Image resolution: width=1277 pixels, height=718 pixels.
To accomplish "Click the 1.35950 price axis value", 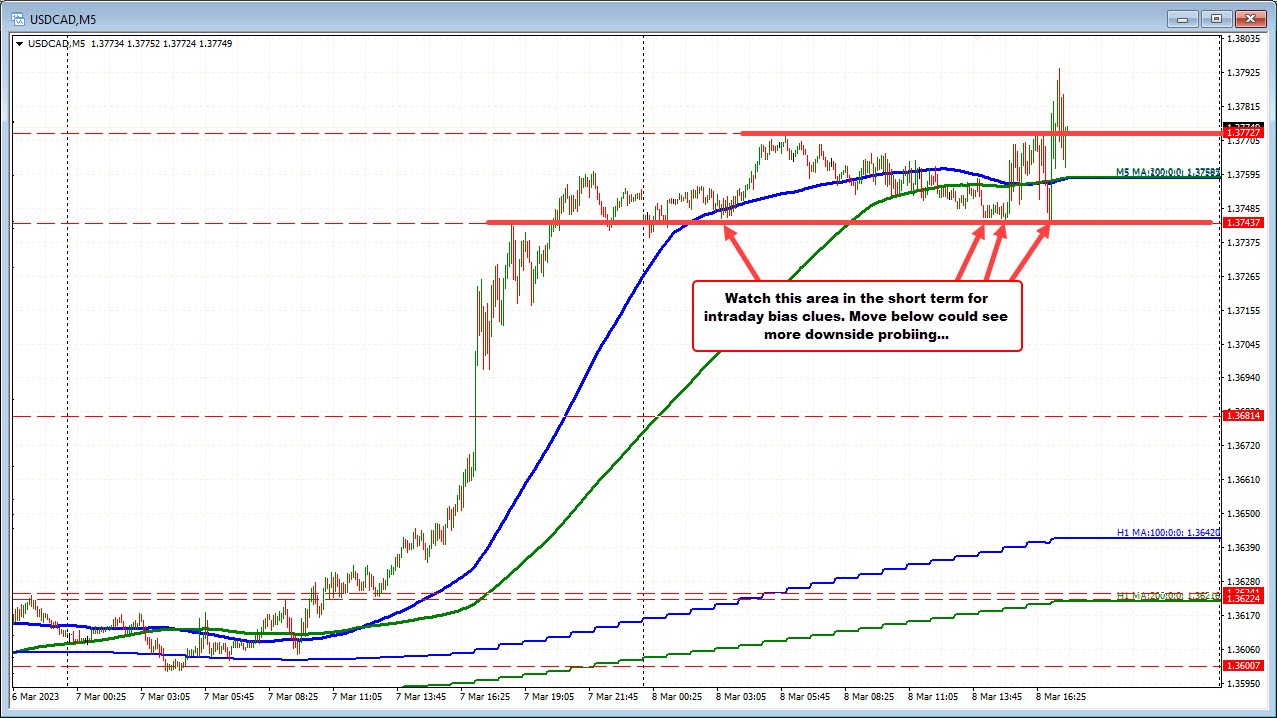I will pos(1243,684).
